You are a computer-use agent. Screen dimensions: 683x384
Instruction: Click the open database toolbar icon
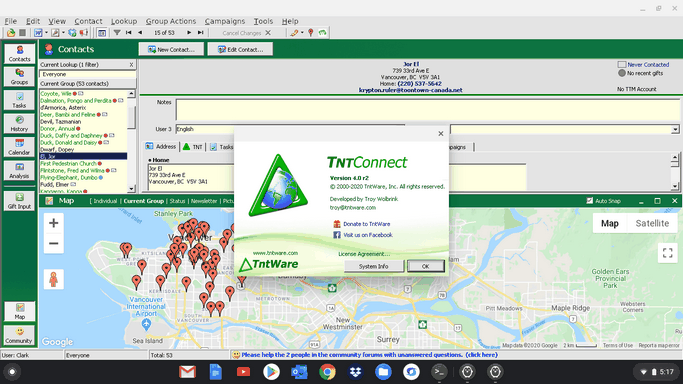(11, 33)
